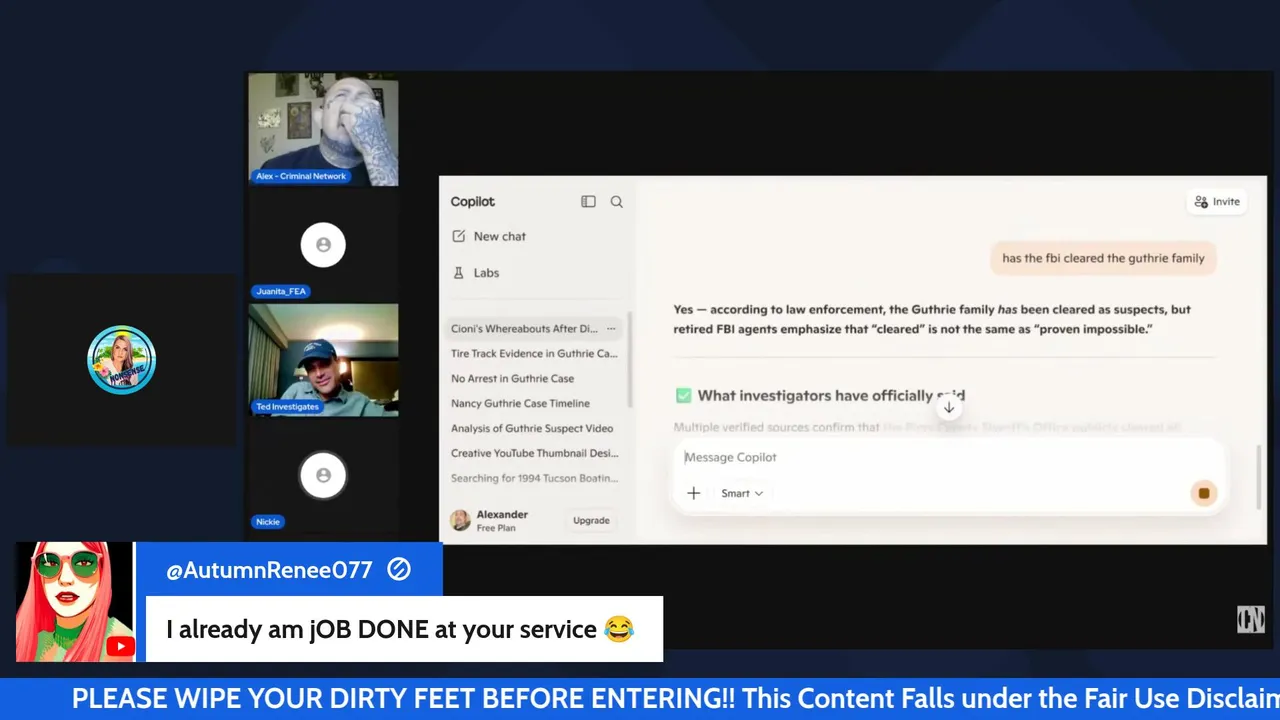Viewport: 1280px width, 720px height.
Task: Click the Copilot sidebar history scrollbar
Action: click(x=630, y=360)
